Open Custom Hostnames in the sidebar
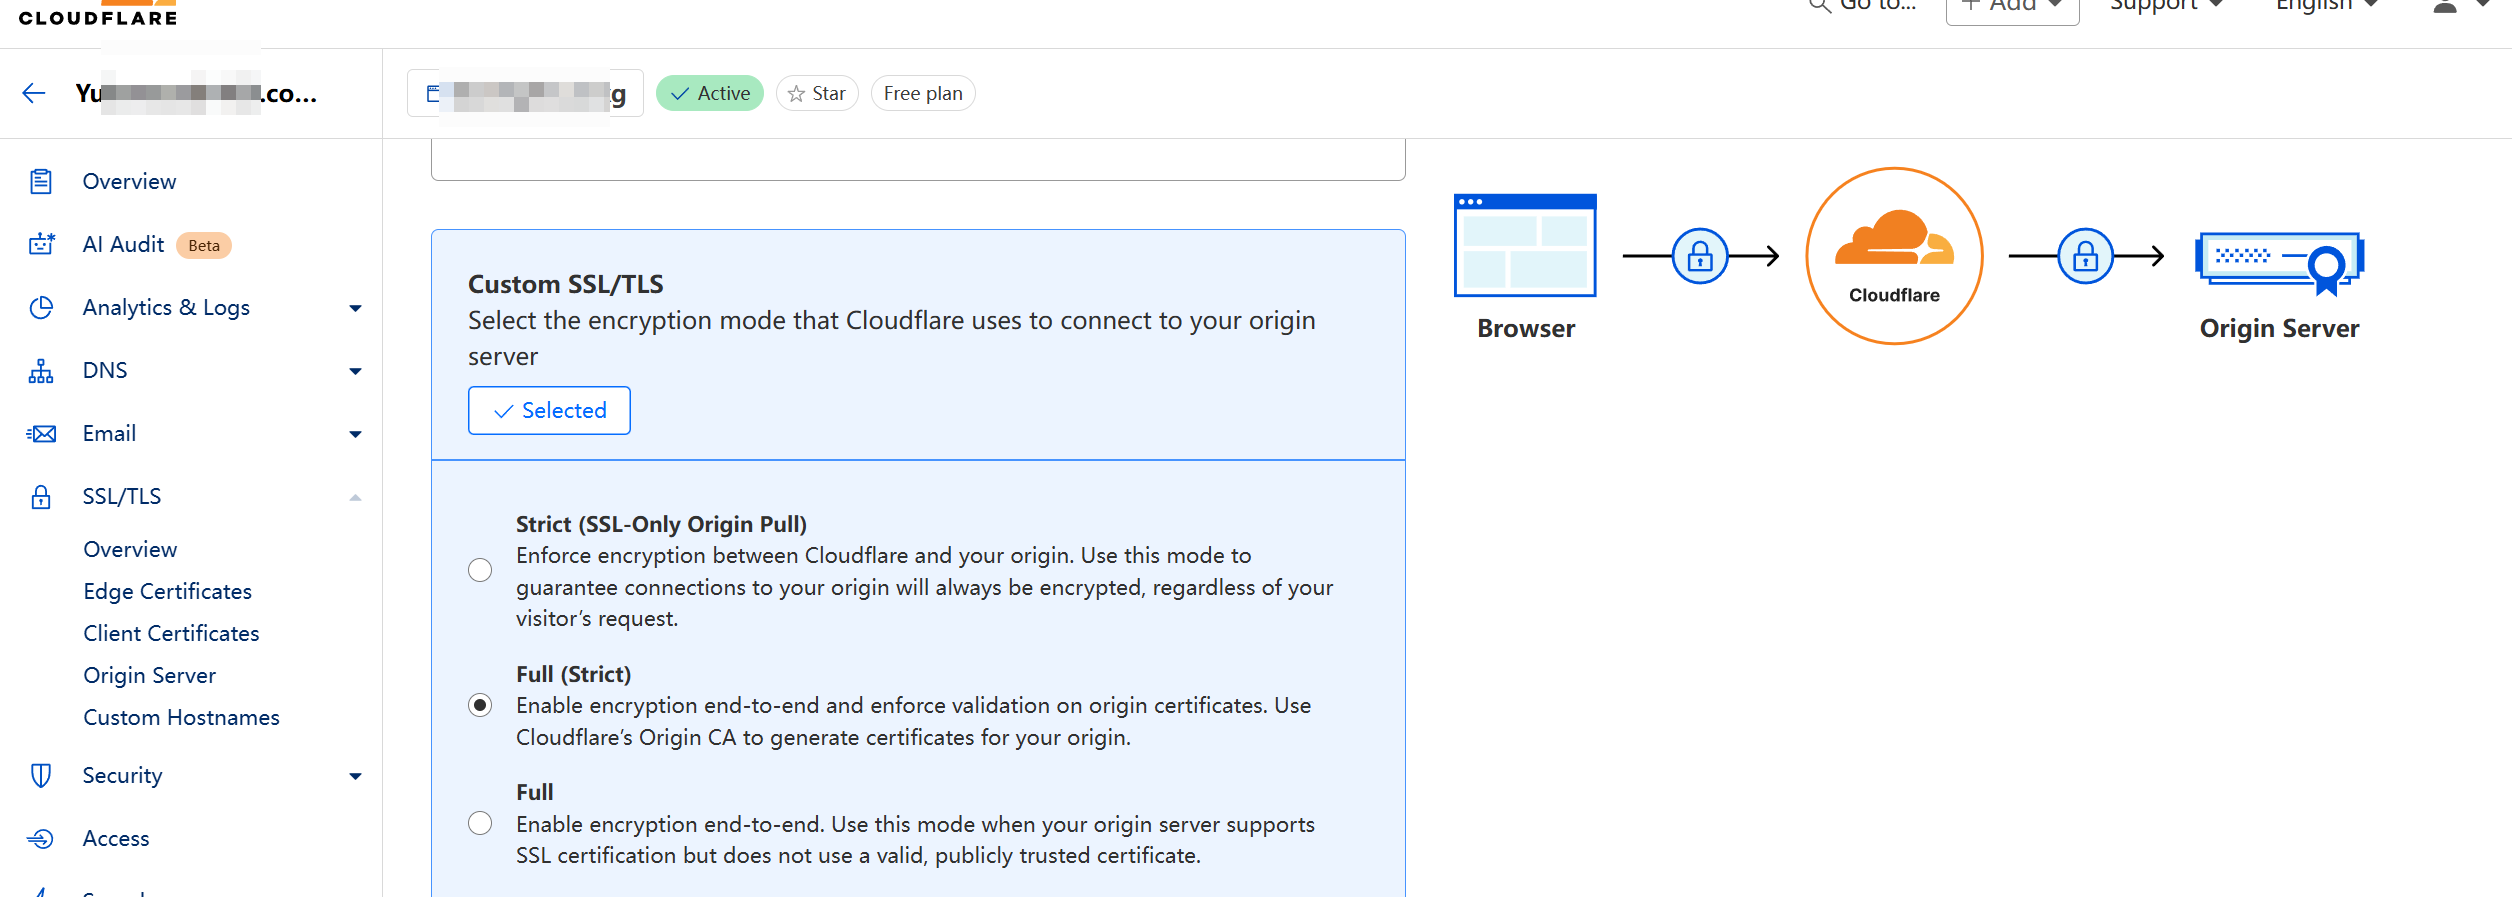This screenshot has height=897, width=2512. 181,718
